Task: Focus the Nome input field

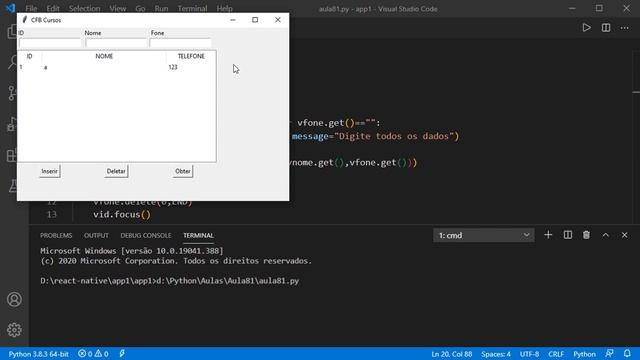Action: coord(116,42)
